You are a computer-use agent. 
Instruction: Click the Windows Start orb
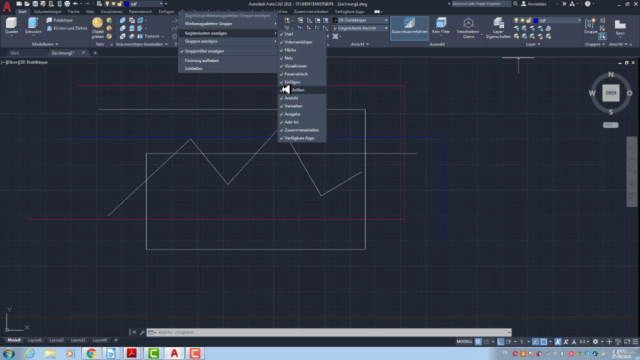click(9, 353)
